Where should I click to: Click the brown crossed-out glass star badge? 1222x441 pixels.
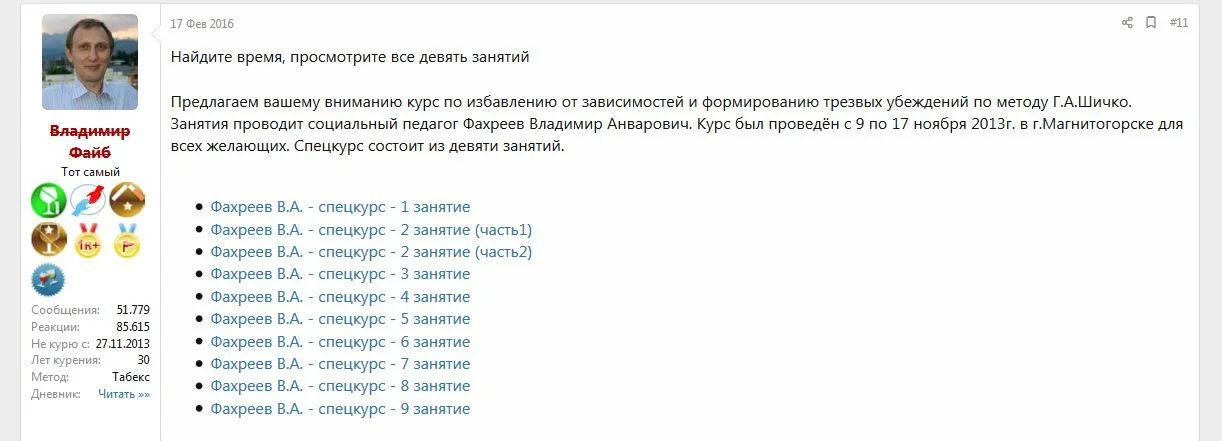click(48, 241)
